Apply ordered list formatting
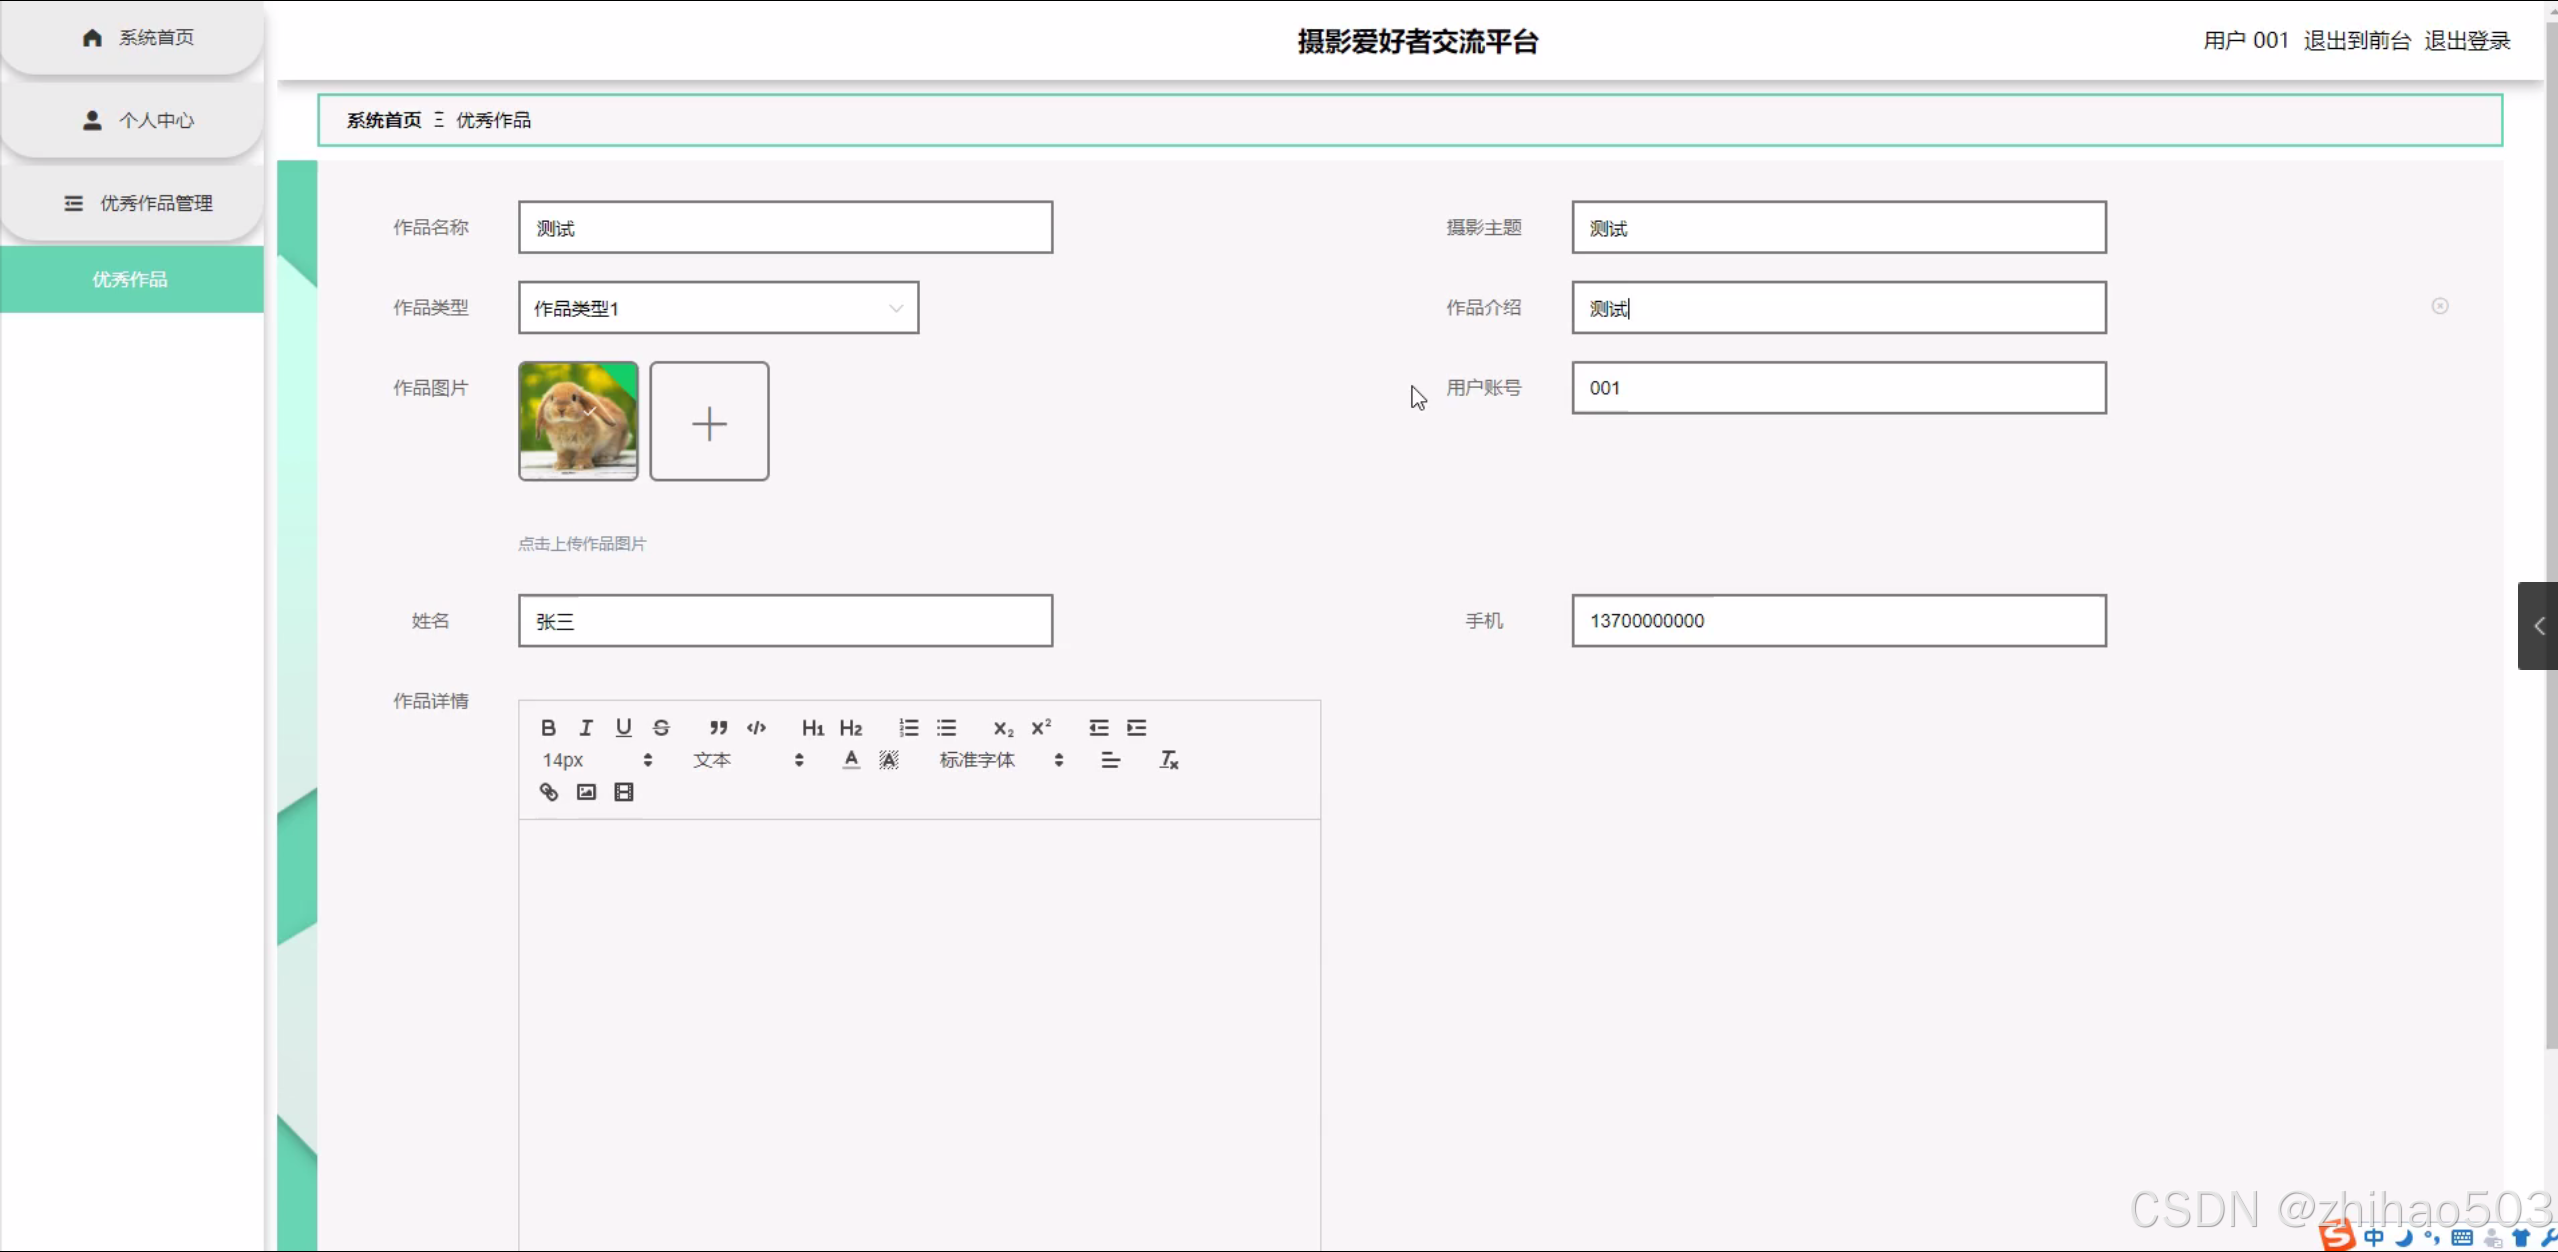This screenshot has height=1252, width=2558. click(908, 727)
